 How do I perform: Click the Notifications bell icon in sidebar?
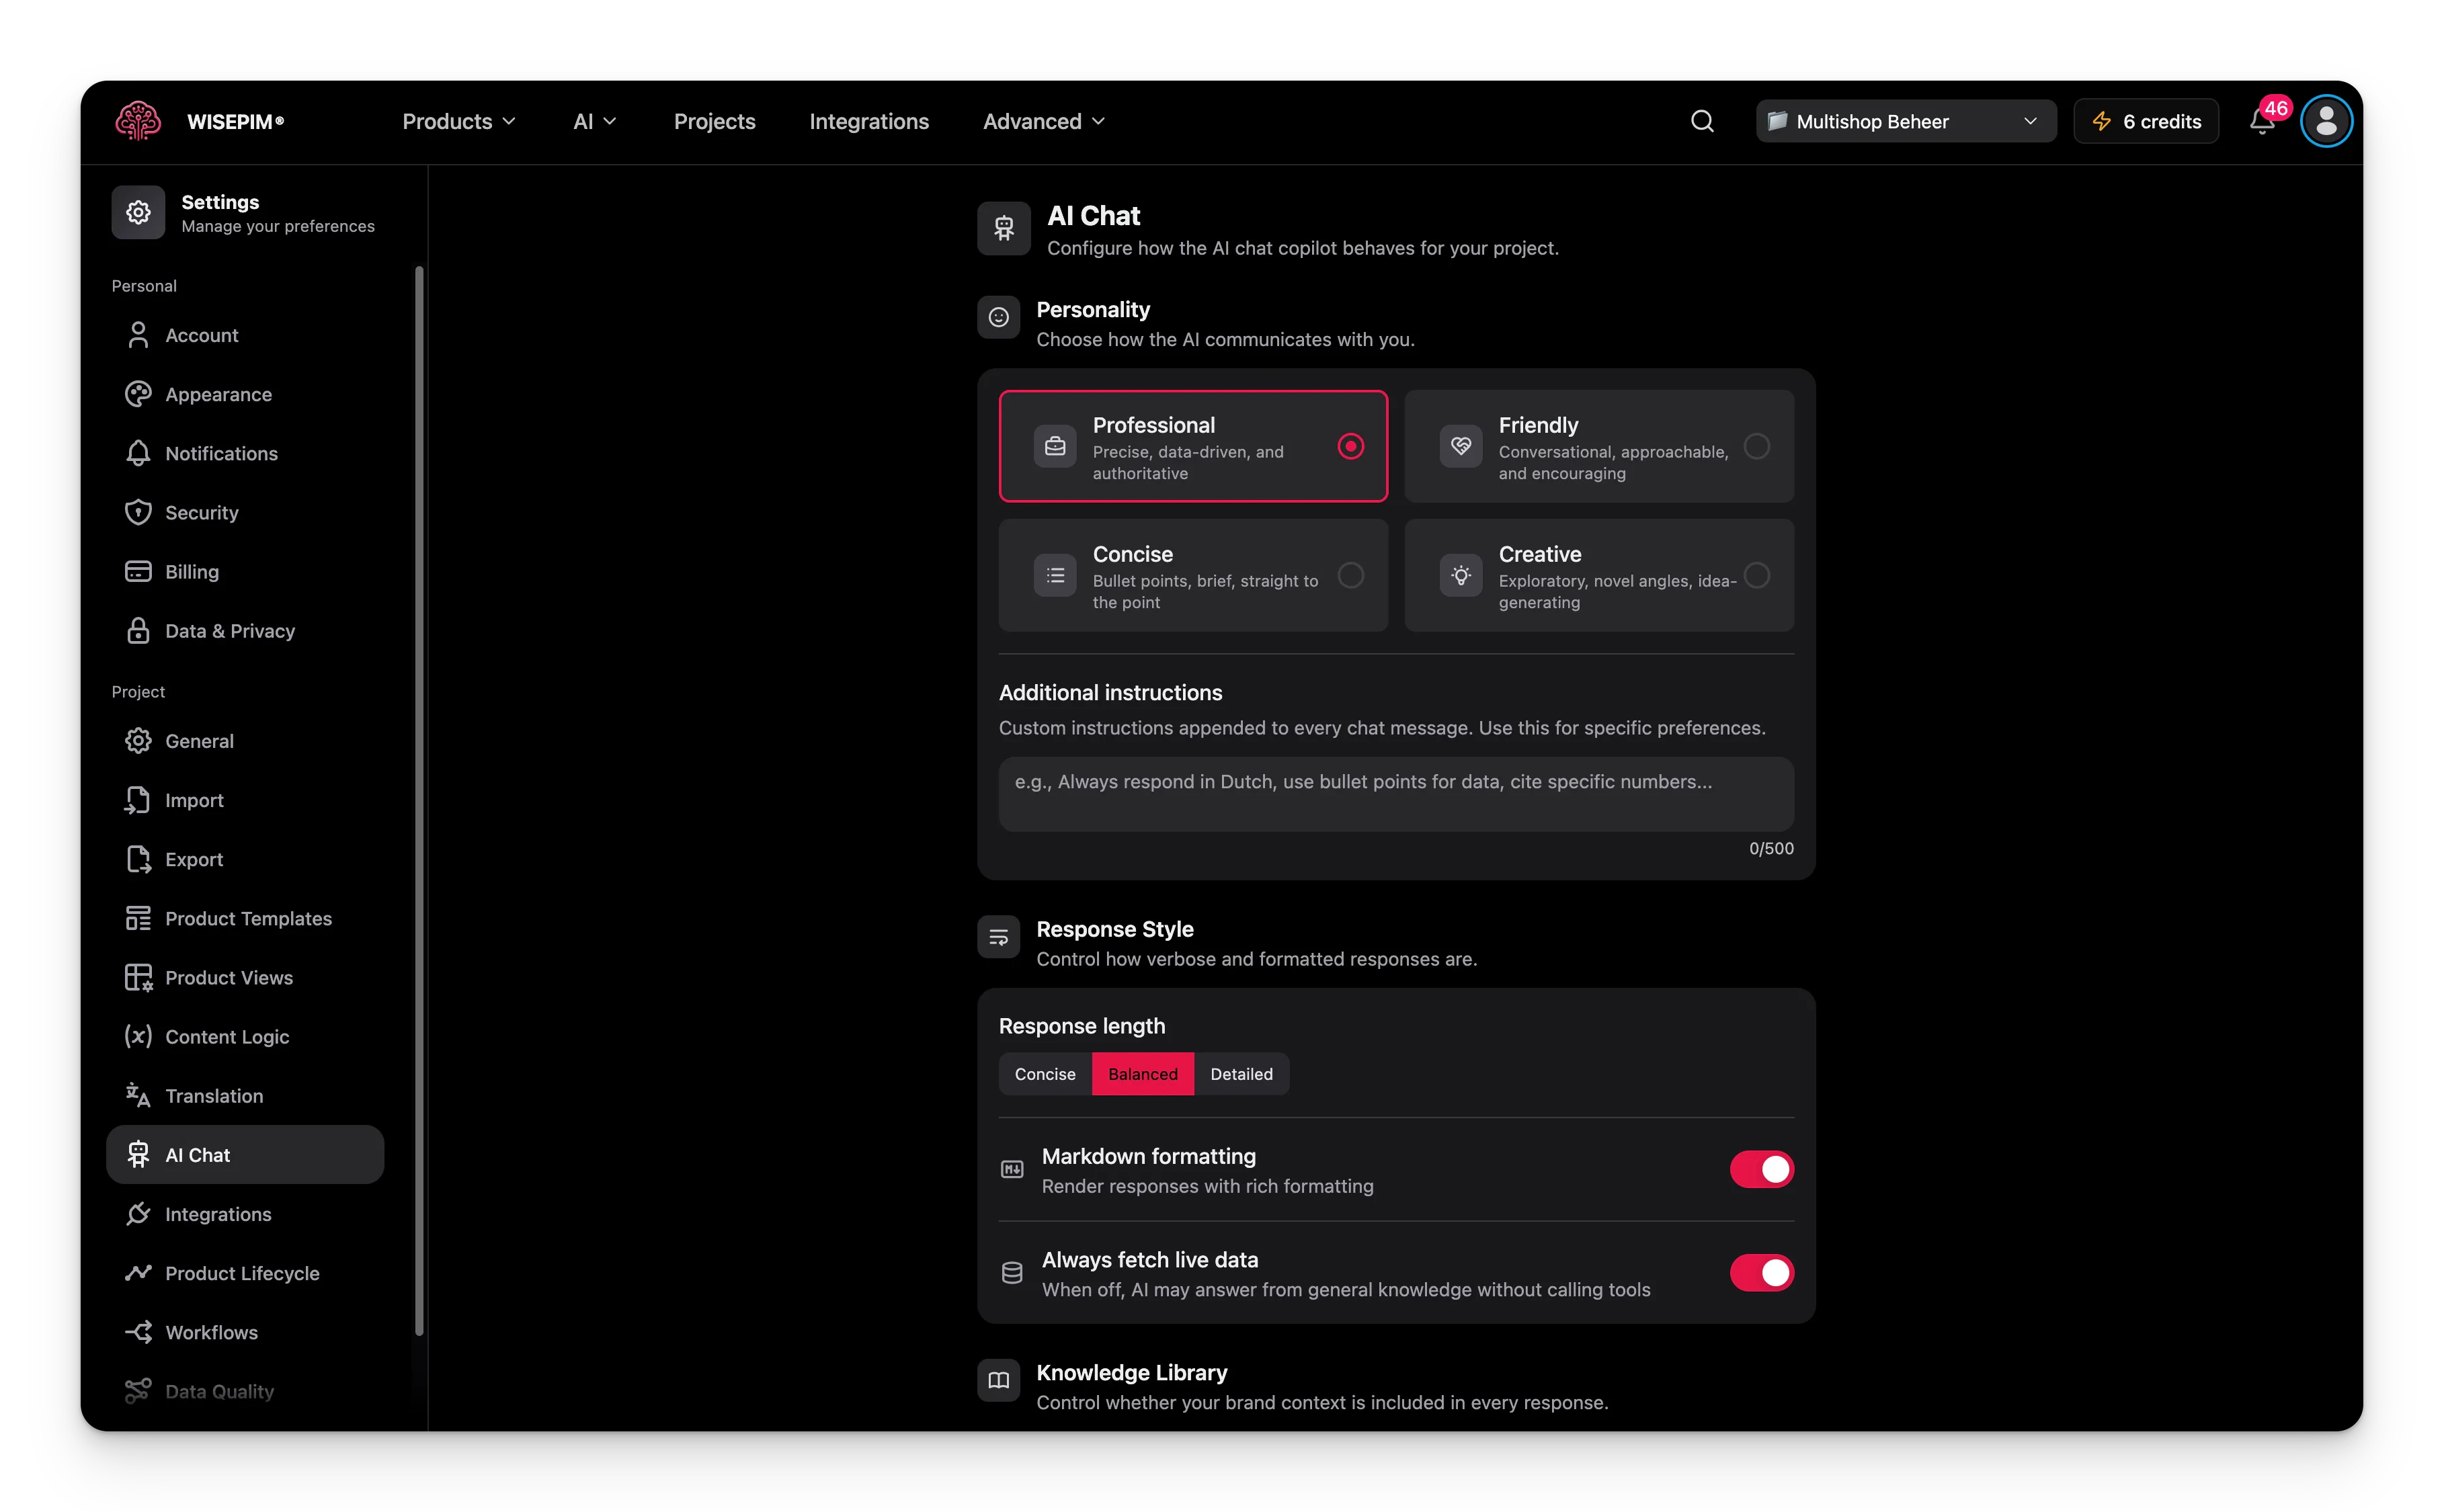pos(138,453)
